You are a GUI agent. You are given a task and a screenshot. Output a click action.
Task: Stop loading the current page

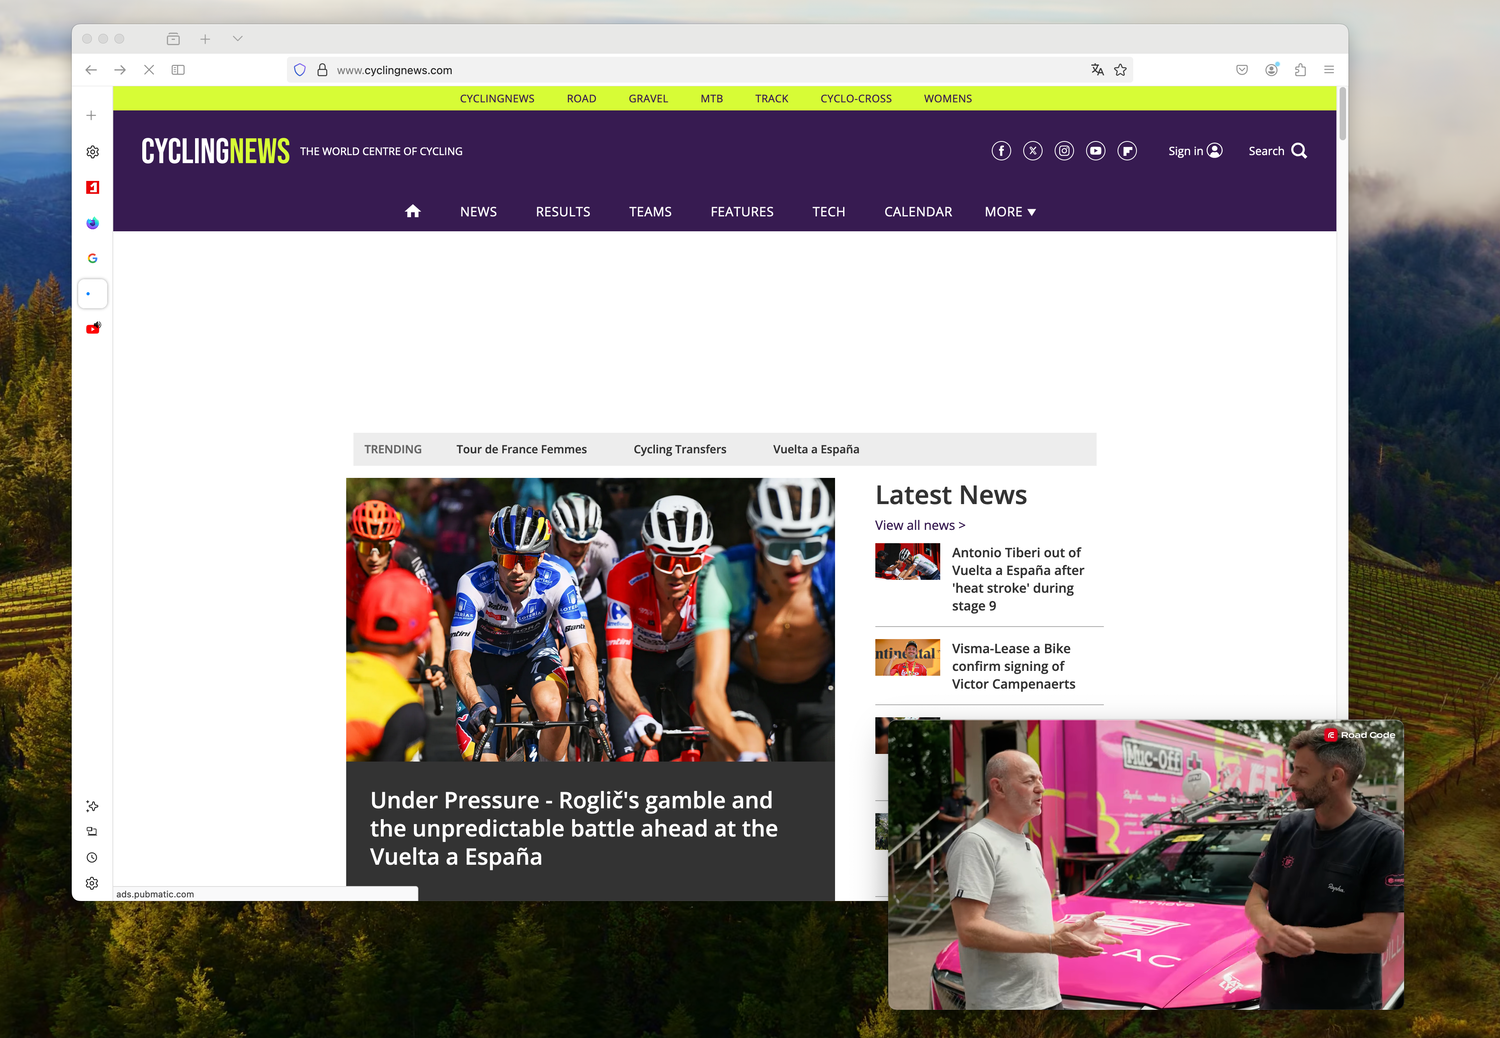[x=149, y=70]
